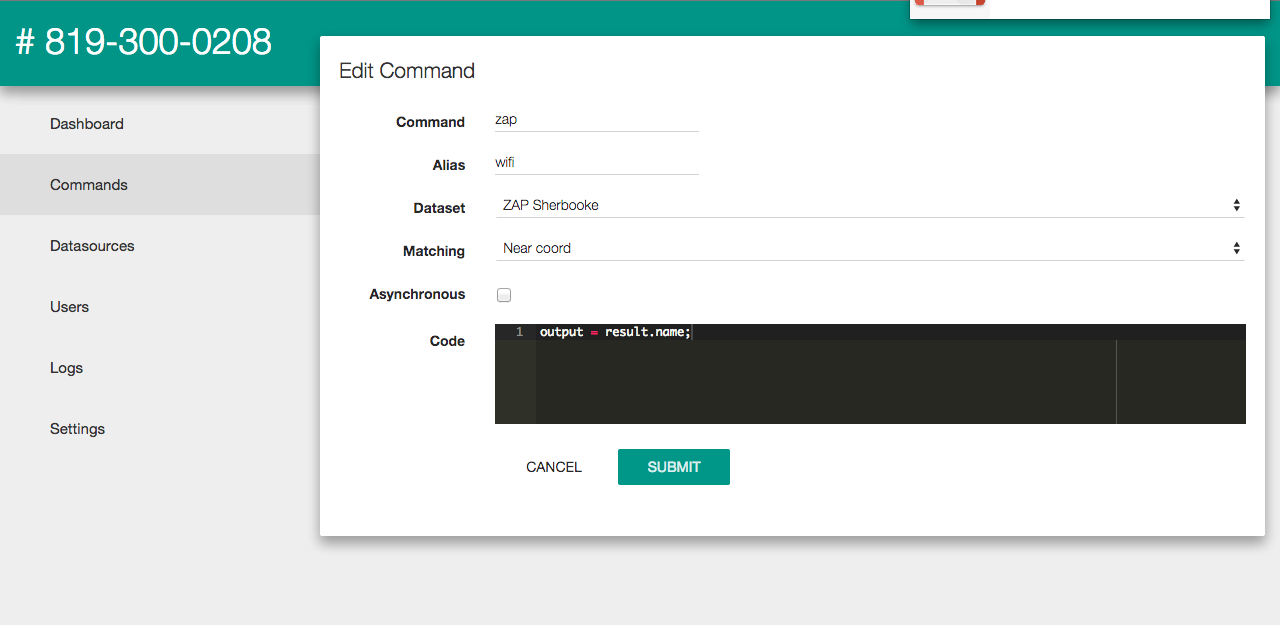Click the Edit Command dialog title
Image resolution: width=1280 pixels, height=625 pixels.
point(407,71)
